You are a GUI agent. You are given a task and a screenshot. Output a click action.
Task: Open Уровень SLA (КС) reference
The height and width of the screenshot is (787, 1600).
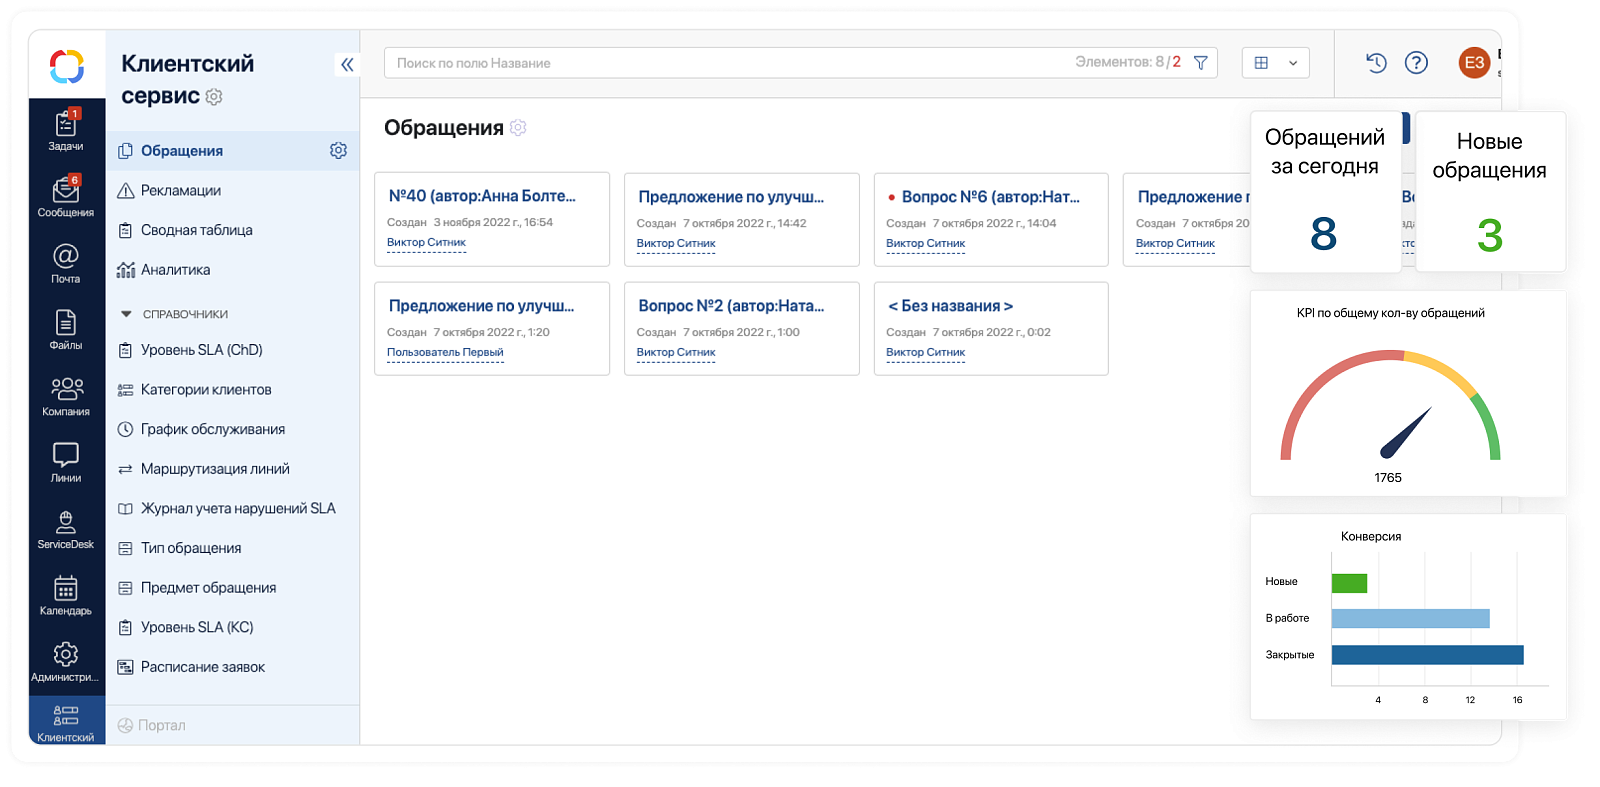[232, 628]
